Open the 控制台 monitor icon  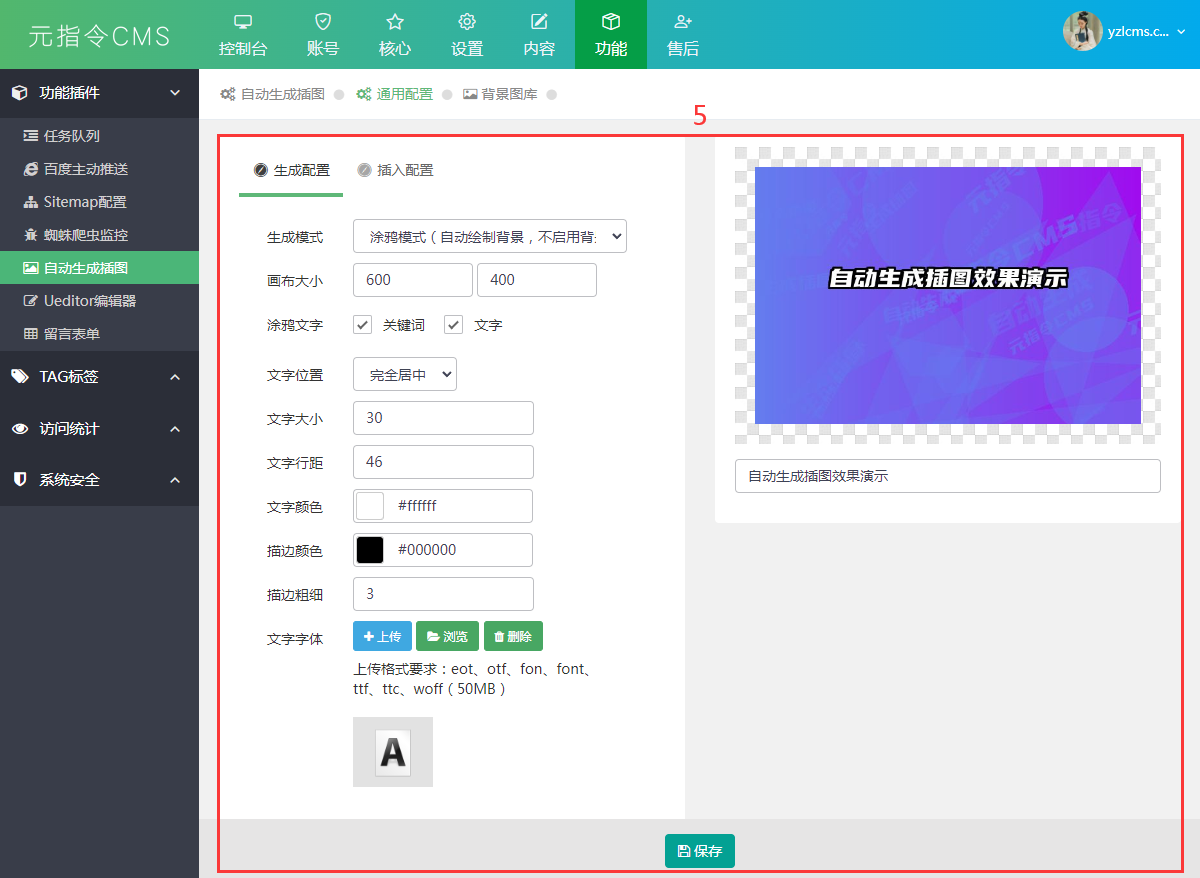(243, 22)
